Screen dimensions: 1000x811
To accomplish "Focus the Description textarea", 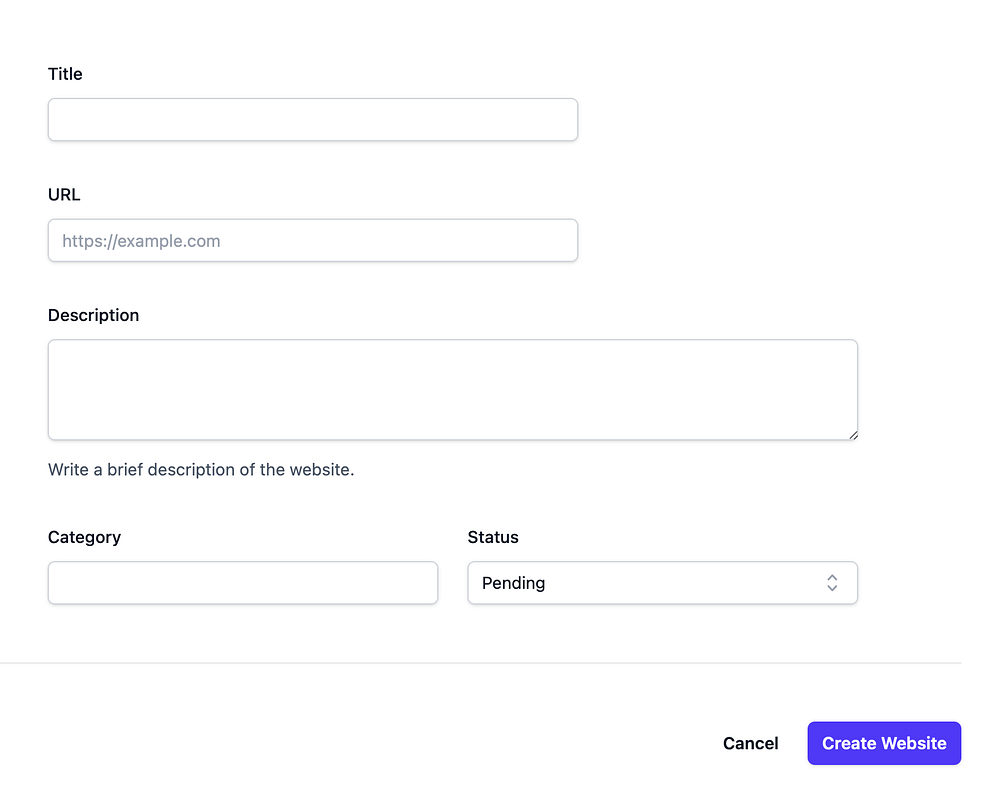I will (452, 390).
